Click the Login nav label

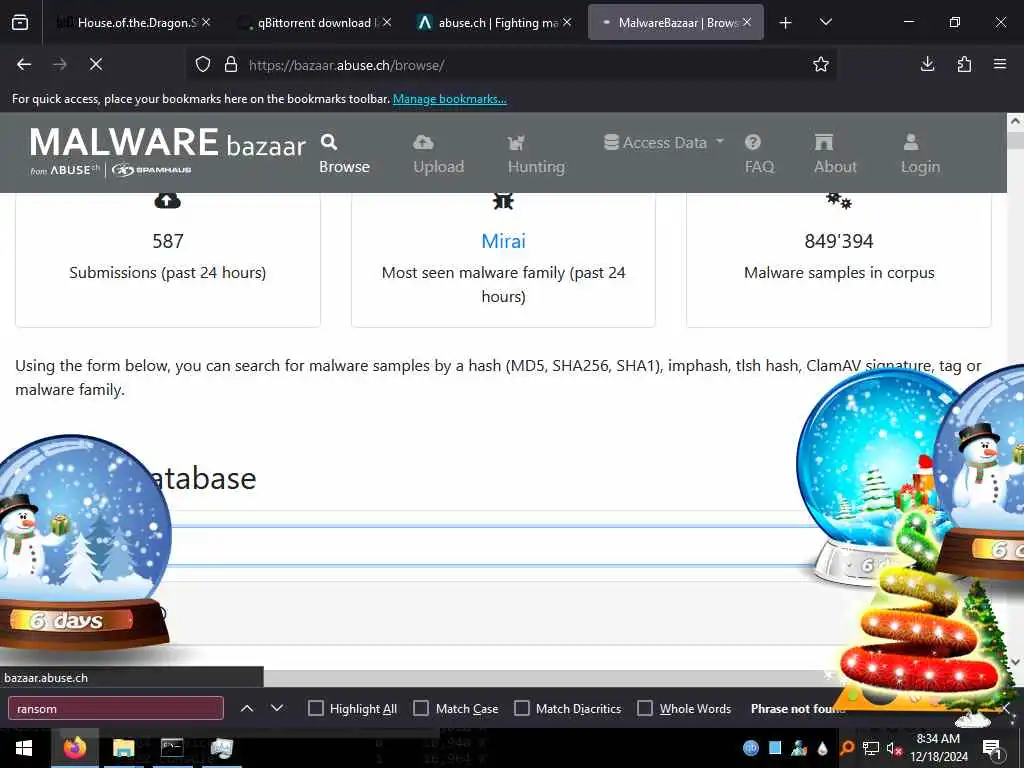920,167
